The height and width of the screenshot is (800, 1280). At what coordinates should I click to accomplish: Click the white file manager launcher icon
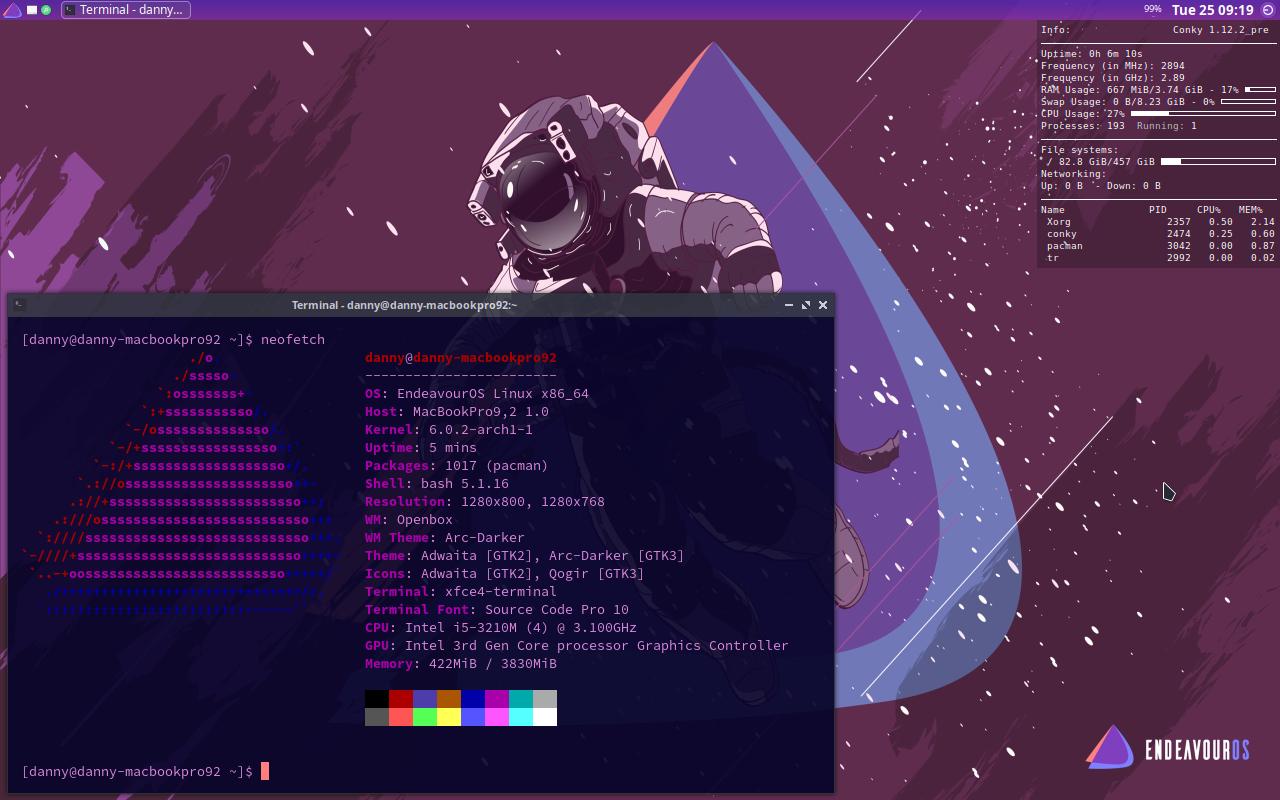pyautogui.click(x=32, y=10)
